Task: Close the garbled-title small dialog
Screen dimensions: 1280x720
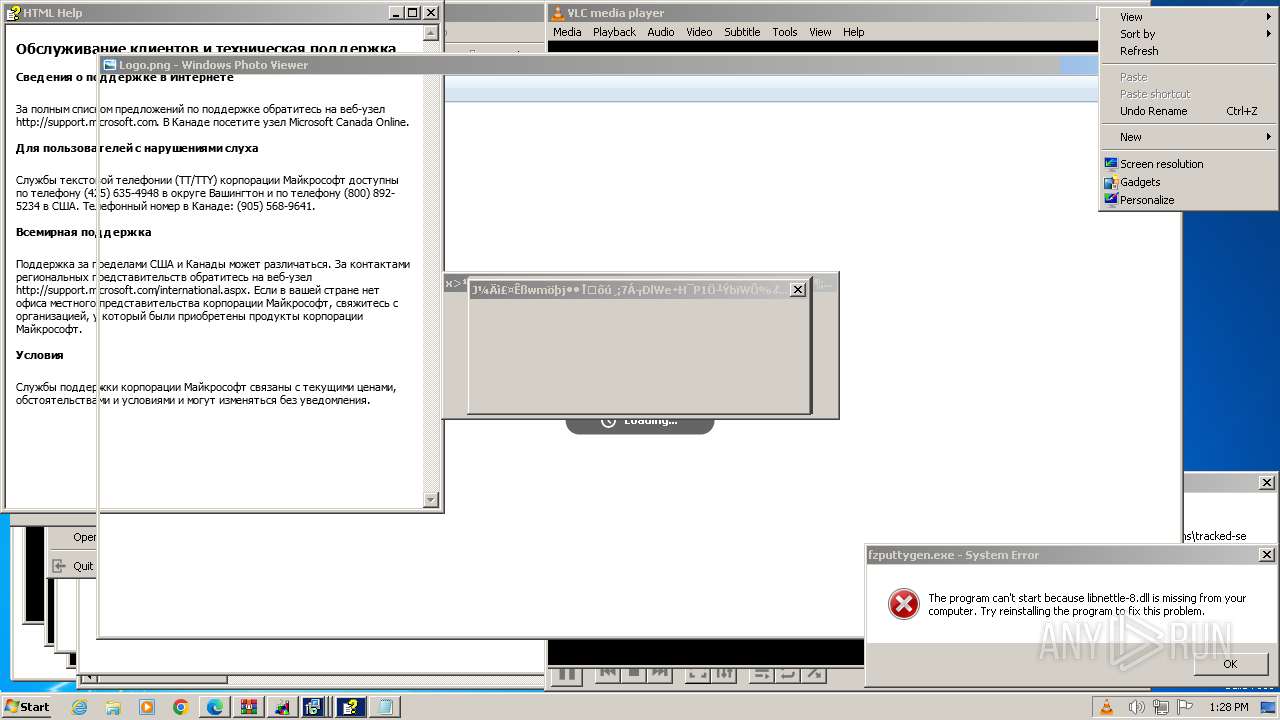Action: [x=797, y=290]
